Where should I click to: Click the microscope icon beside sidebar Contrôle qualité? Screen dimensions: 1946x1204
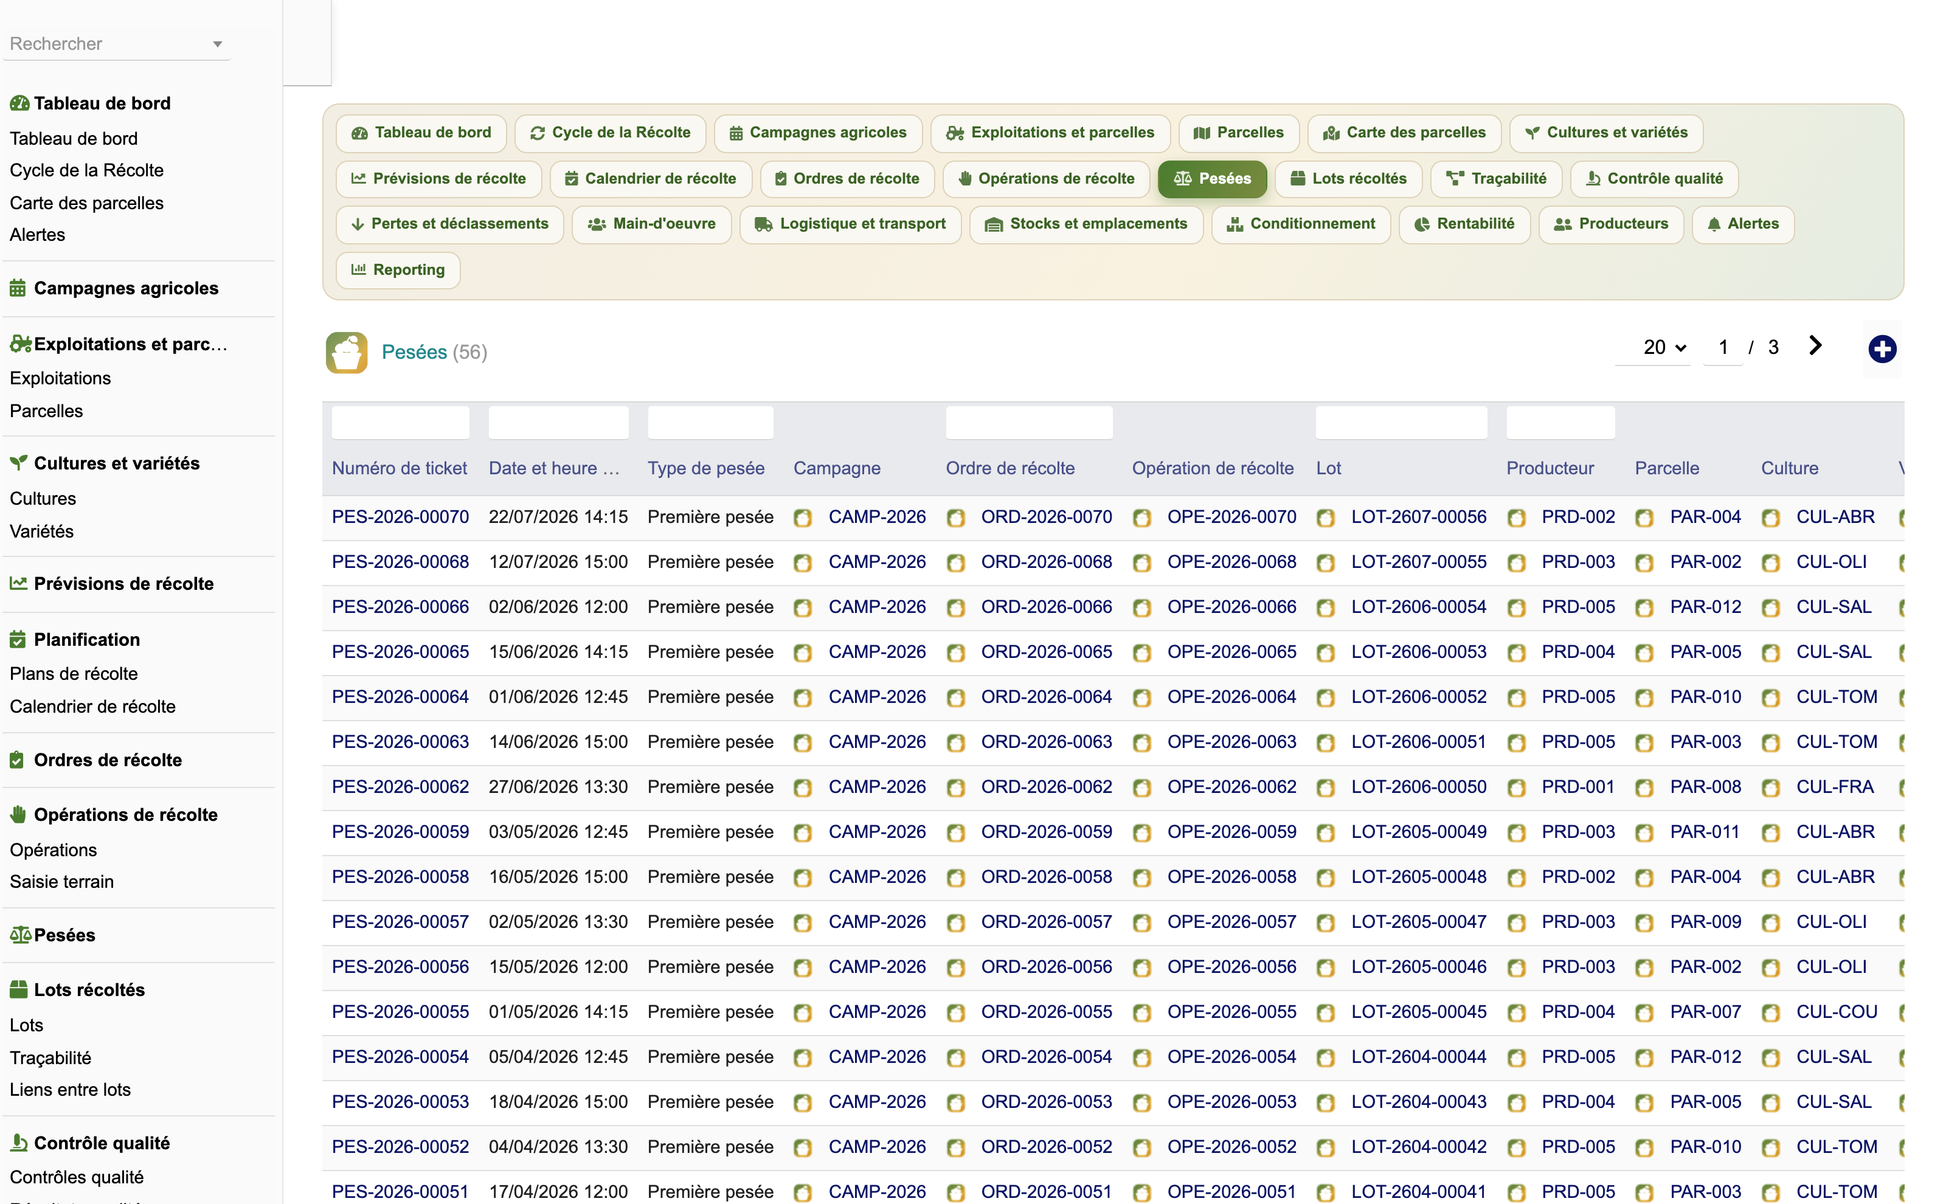click(18, 1143)
